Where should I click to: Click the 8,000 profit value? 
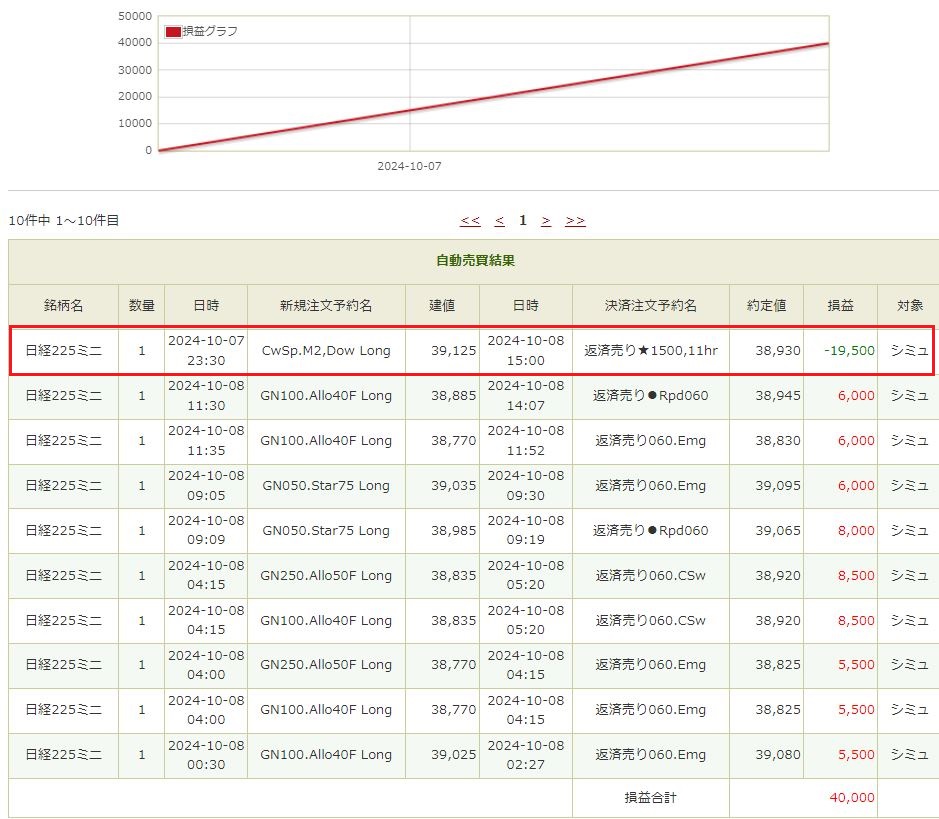(x=856, y=530)
